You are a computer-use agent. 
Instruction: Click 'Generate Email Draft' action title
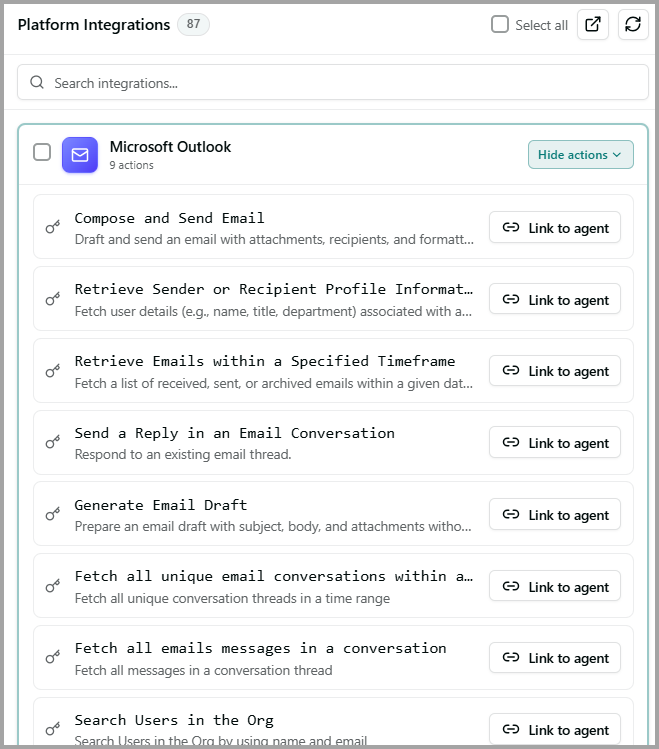click(x=161, y=505)
